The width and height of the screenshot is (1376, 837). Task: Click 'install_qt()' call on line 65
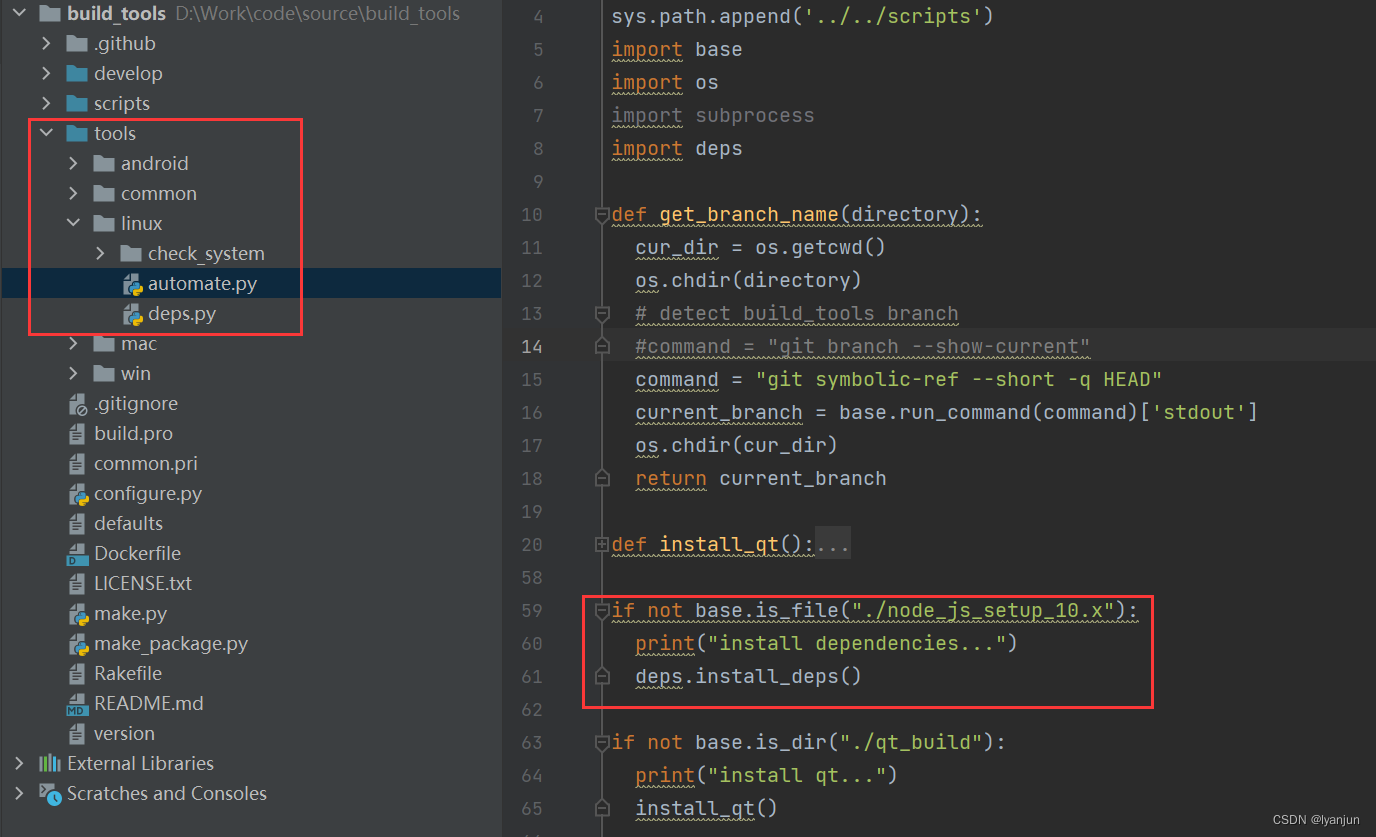click(706, 808)
